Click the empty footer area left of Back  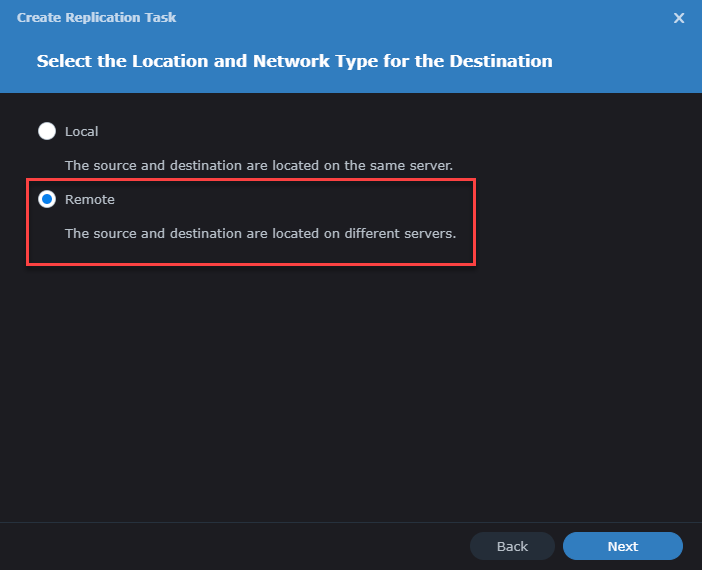coord(230,546)
